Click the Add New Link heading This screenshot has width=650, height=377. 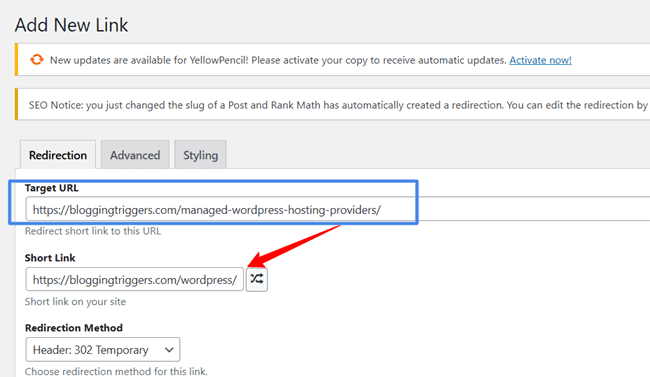point(71,25)
